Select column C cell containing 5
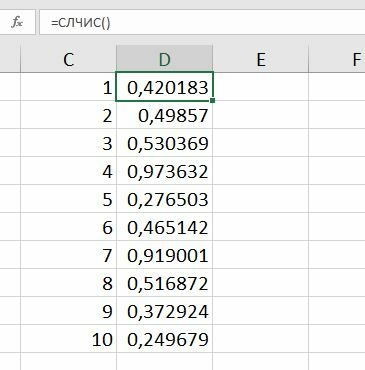 (x=69, y=198)
